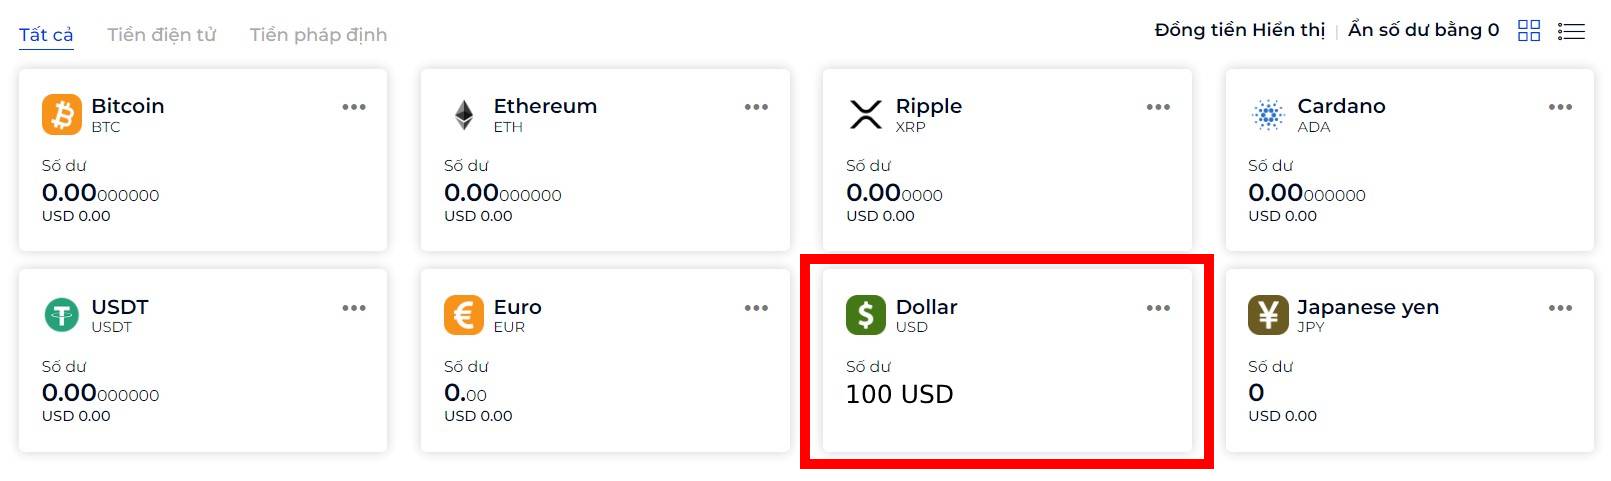Select the "Tiền pháp định" tab

[318, 35]
